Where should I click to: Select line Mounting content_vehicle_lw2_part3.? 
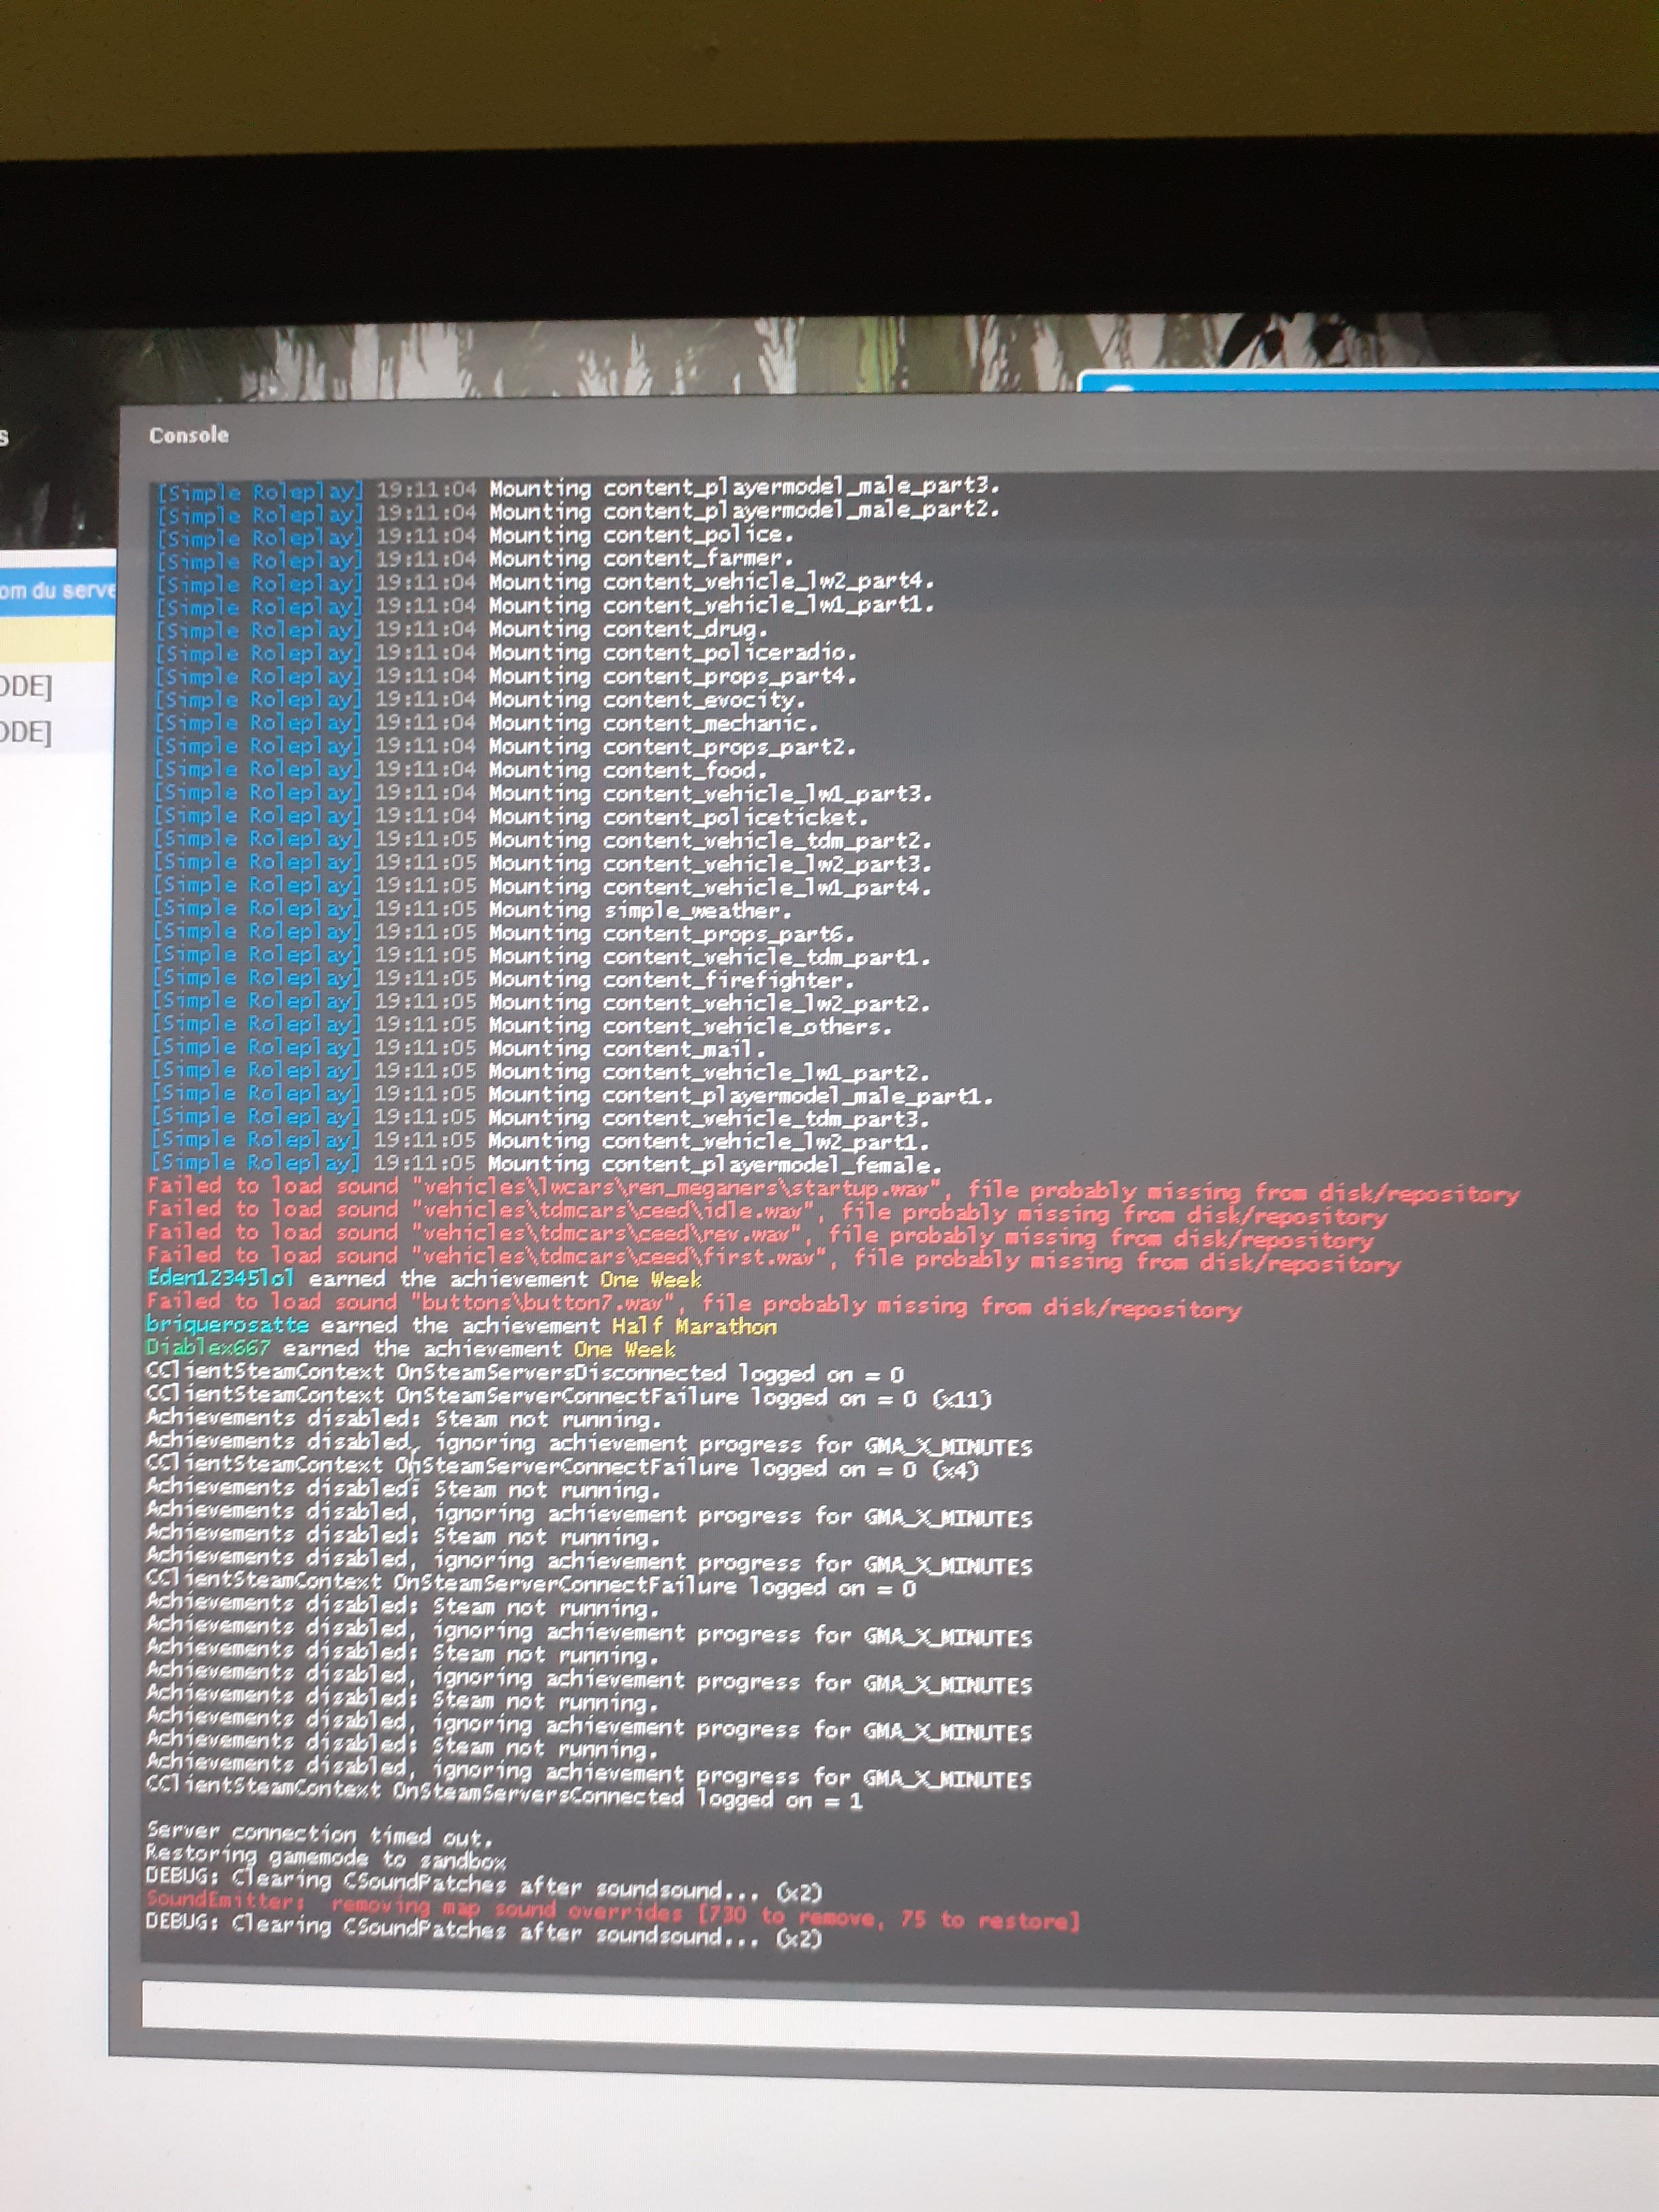click(543, 864)
